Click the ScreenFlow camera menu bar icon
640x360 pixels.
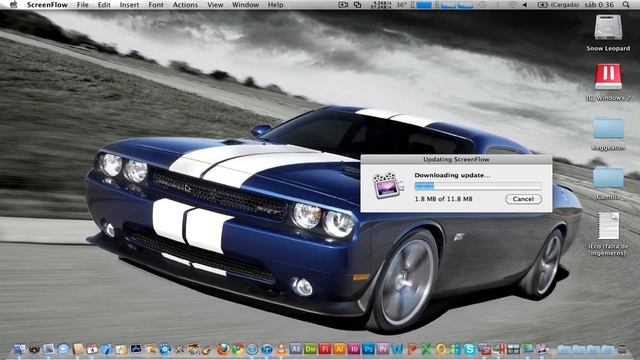(343, 4)
